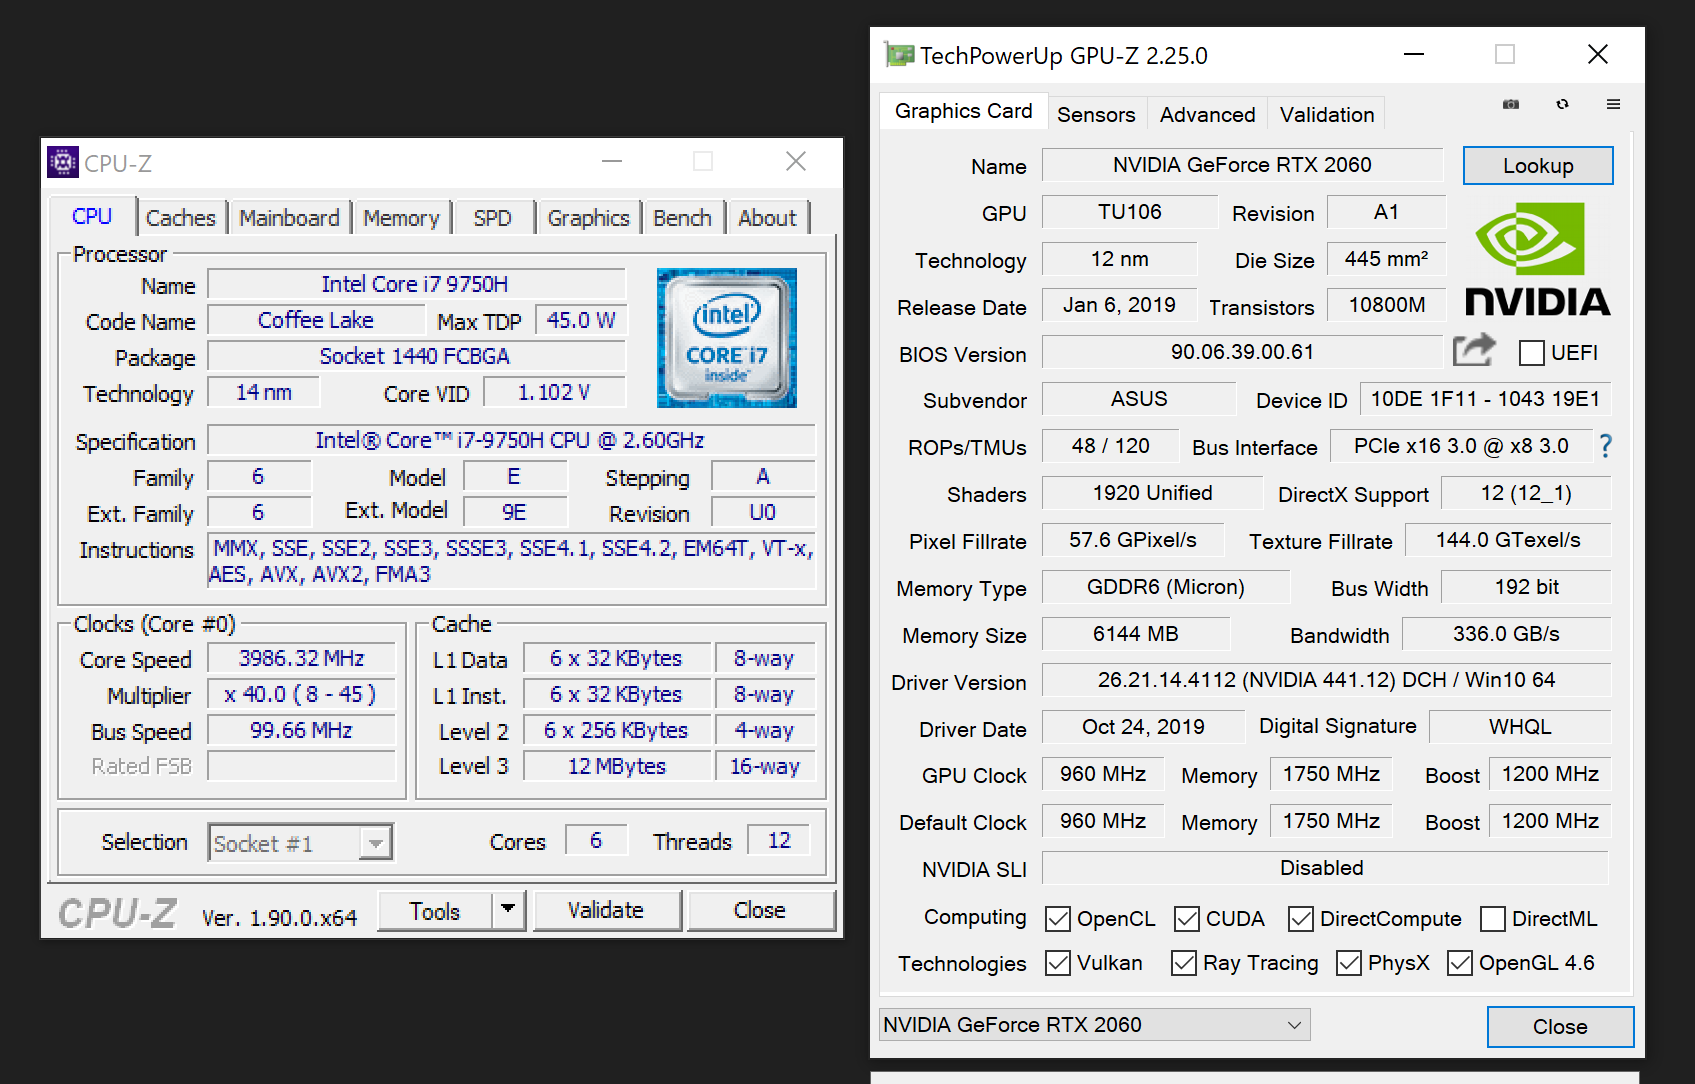Click the Validate button
The width and height of the screenshot is (1695, 1084).
(606, 910)
